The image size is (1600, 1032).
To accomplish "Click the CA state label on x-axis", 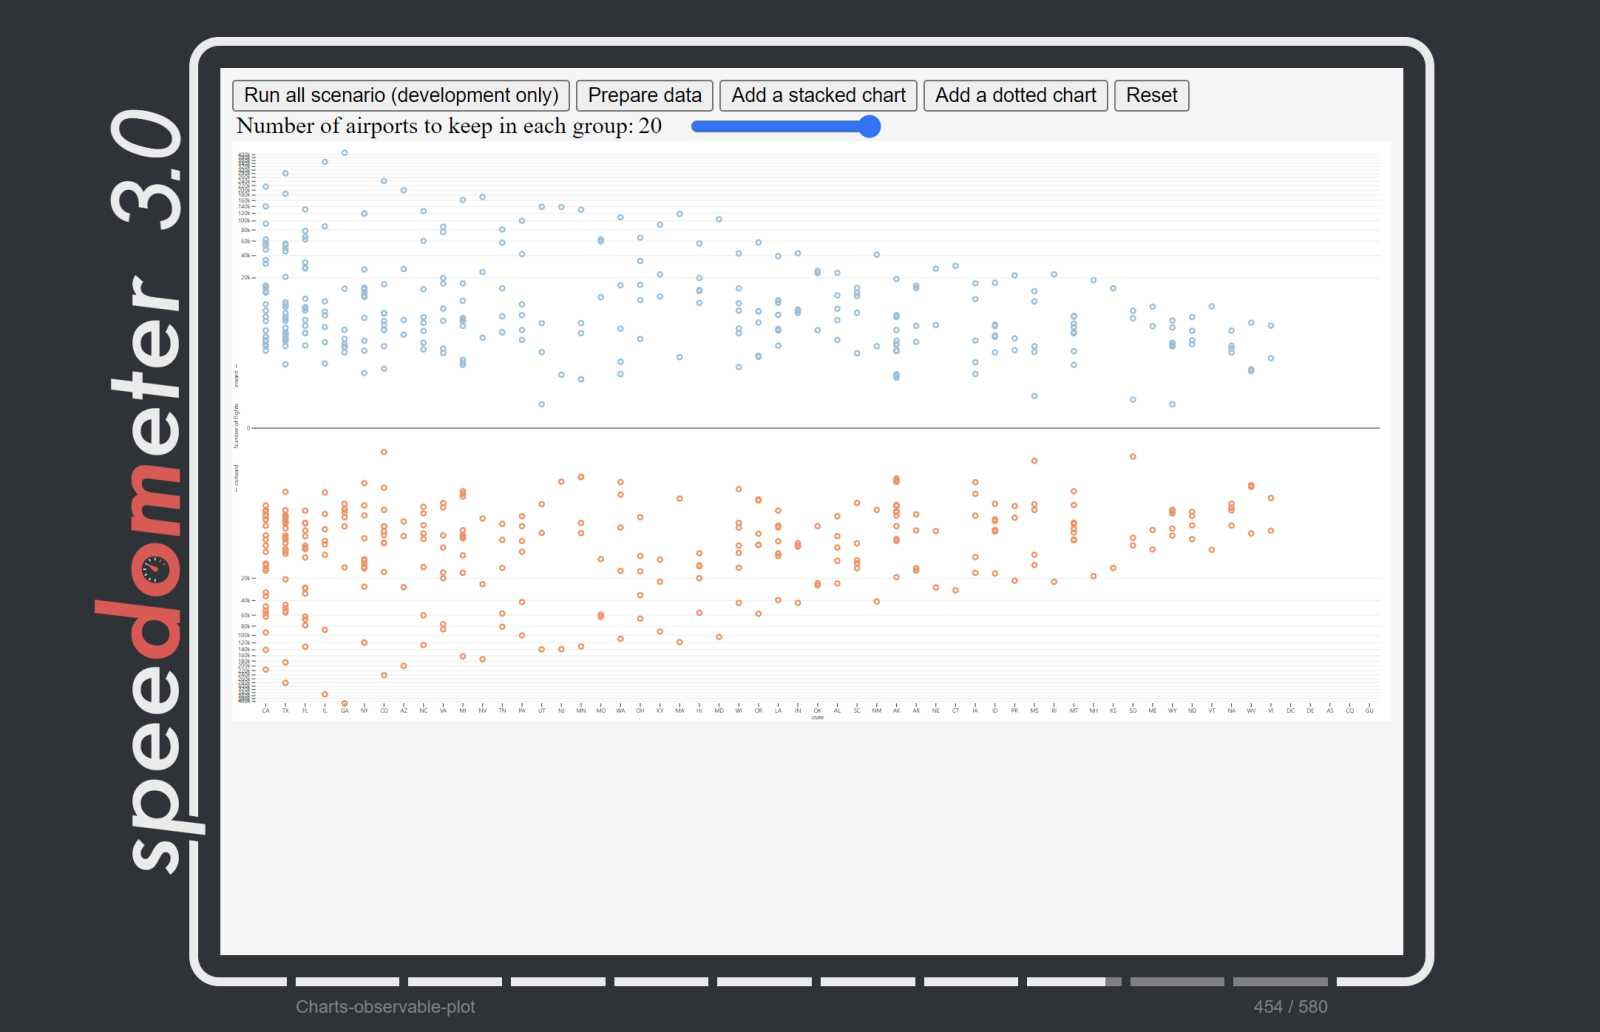I will [x=266, y=710].
